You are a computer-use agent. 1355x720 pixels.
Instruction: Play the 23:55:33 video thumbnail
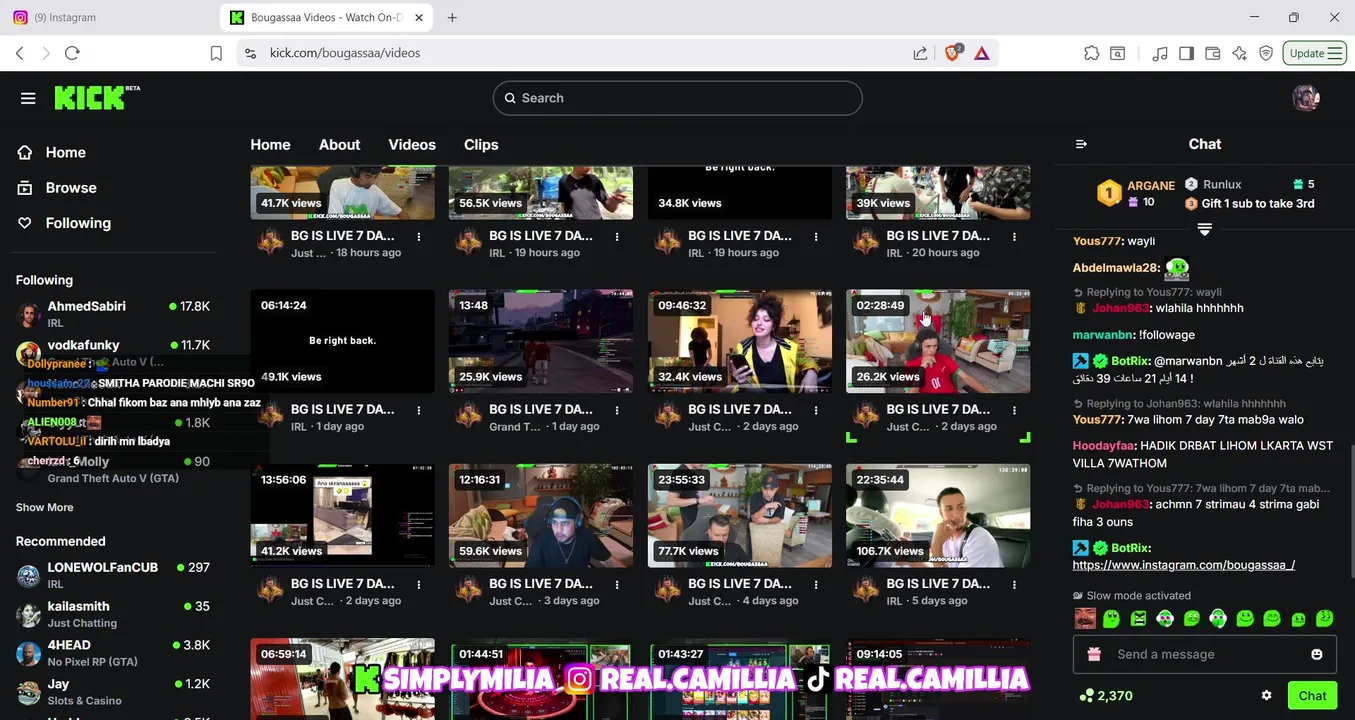pos(740,515)
